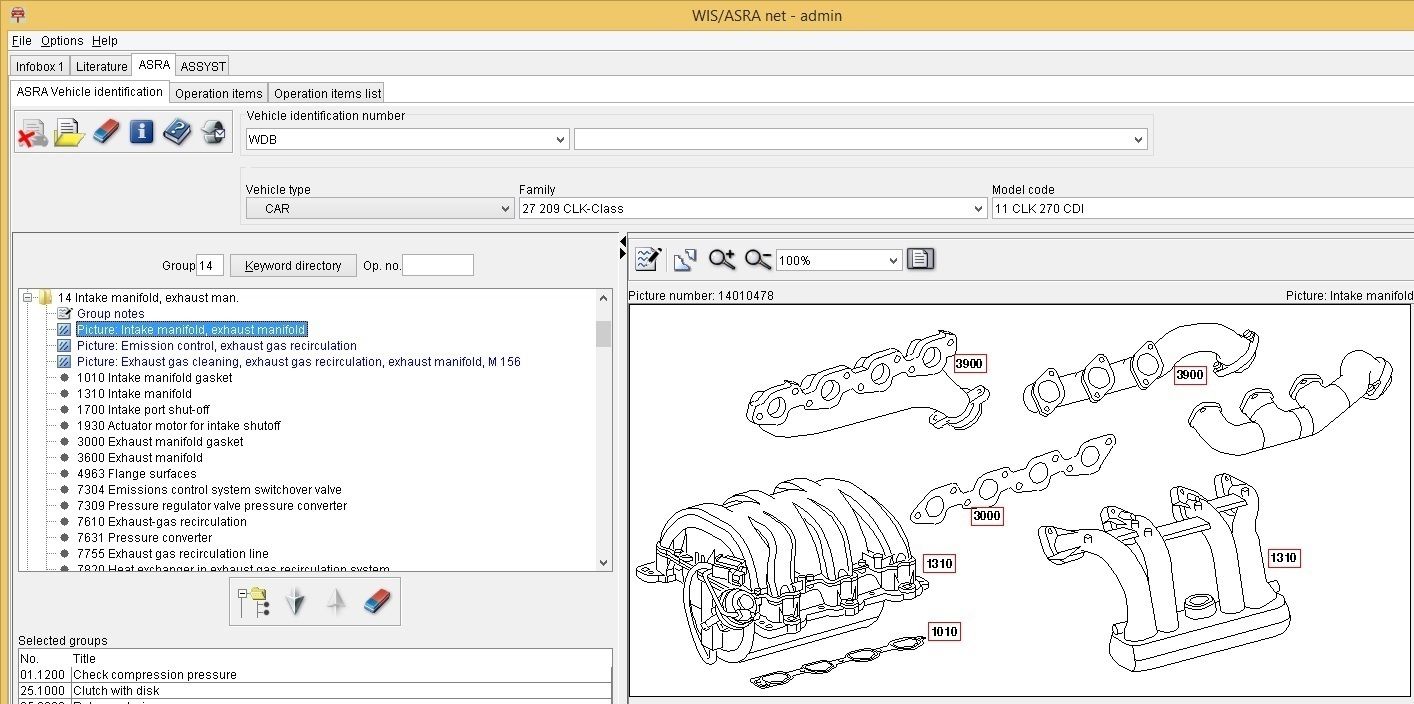The image size is (1414, 704).
Task: Open the WDB identification number dropdown
Action: coord(560,140)
